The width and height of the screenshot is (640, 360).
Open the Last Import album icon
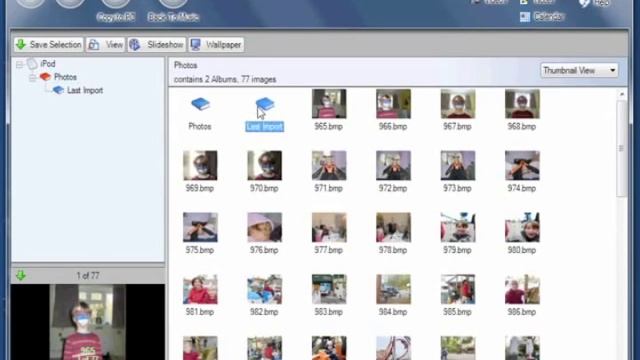(264, 104)
